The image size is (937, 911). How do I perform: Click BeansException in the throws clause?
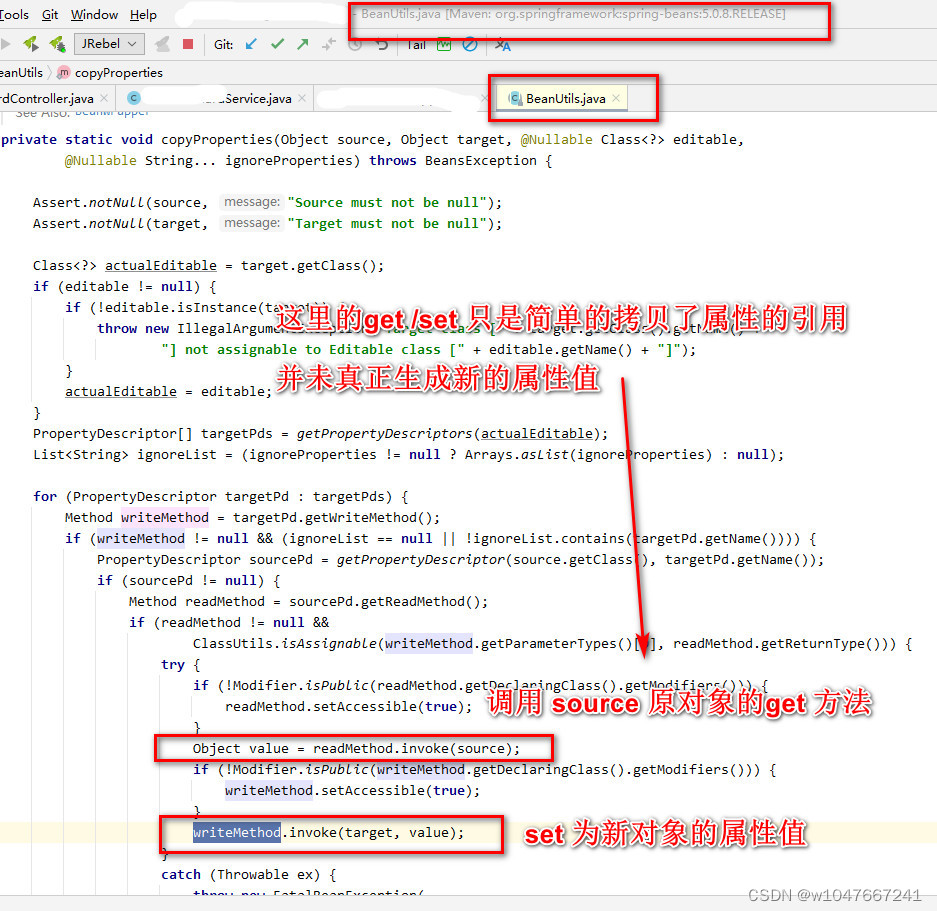(x=480, y=160)
